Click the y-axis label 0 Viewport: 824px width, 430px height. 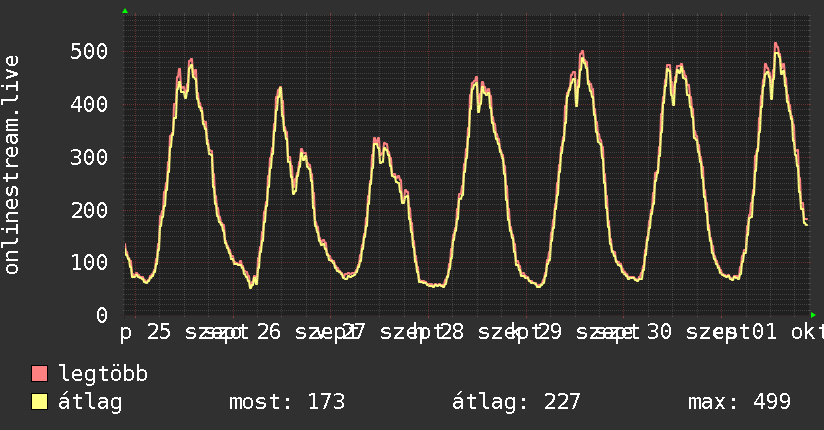coord(102,315)
